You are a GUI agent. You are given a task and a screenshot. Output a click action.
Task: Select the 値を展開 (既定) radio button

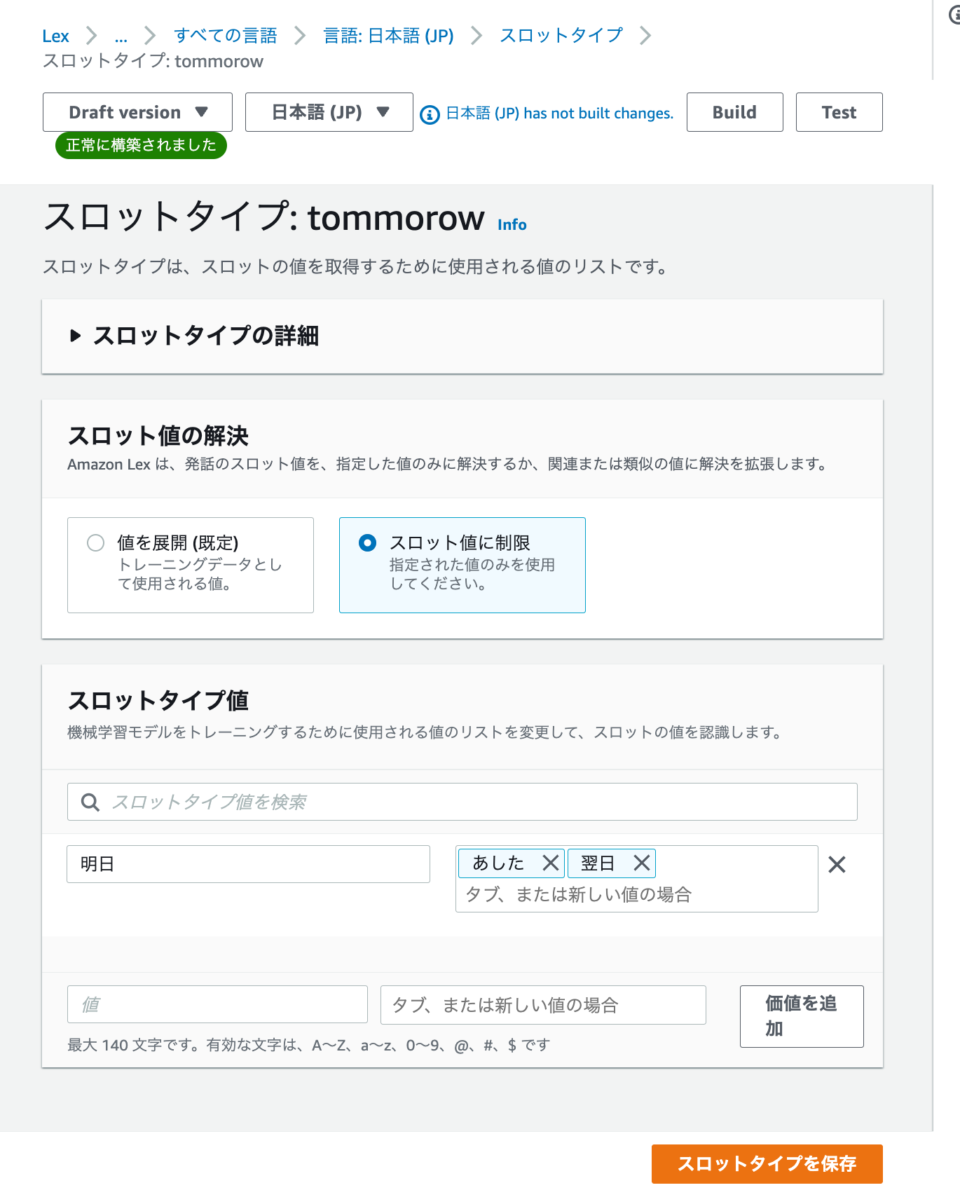(x=95, y=542)
